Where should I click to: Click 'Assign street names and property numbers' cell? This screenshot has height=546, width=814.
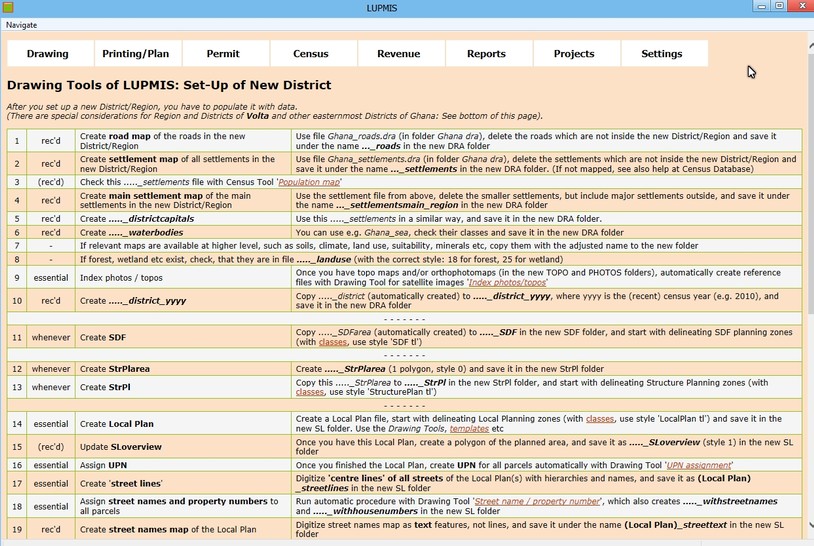(x=183, y=506)
